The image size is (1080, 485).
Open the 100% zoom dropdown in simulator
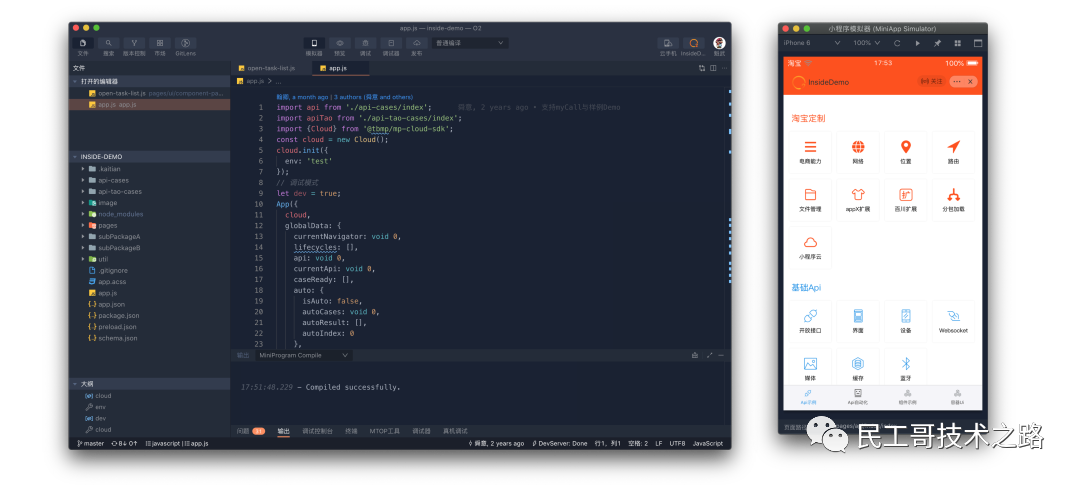pos(867,43)
